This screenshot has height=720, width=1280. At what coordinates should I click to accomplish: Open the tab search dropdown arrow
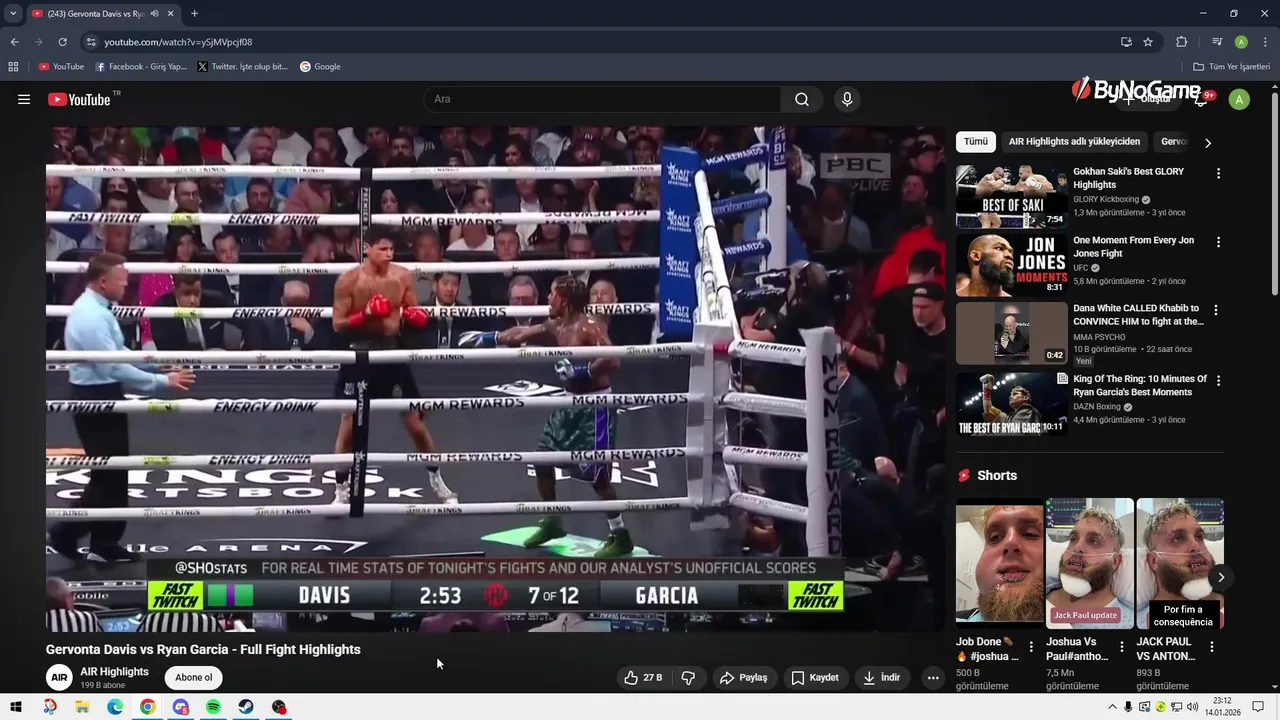tap(13, 14)
